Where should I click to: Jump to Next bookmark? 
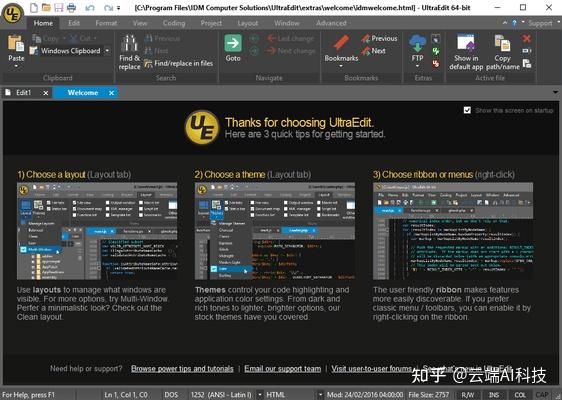pyautogui.click(x=373, y=51)
